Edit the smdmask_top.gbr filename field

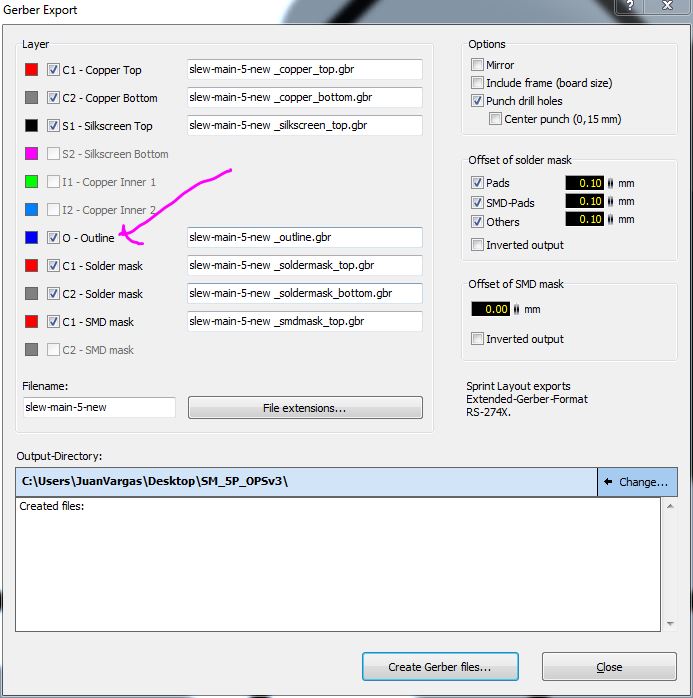pyautogui.click(x=304, y=321)
